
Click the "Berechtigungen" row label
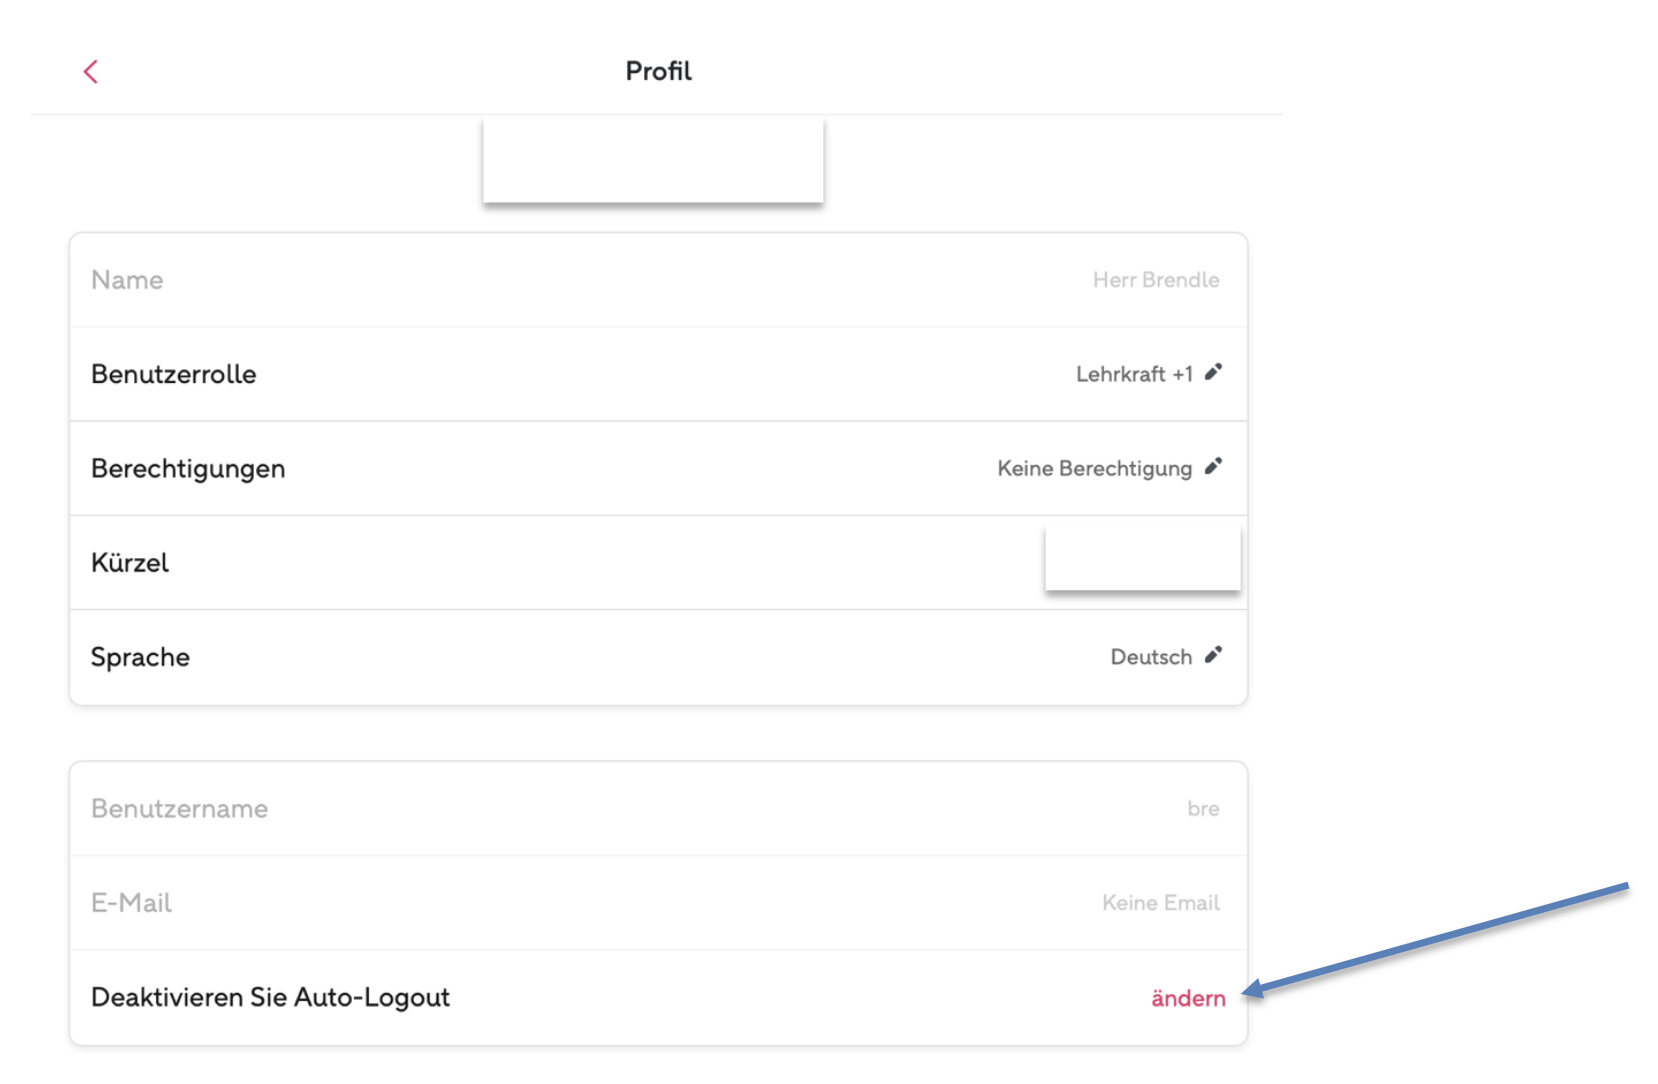[x=188, y=468]
